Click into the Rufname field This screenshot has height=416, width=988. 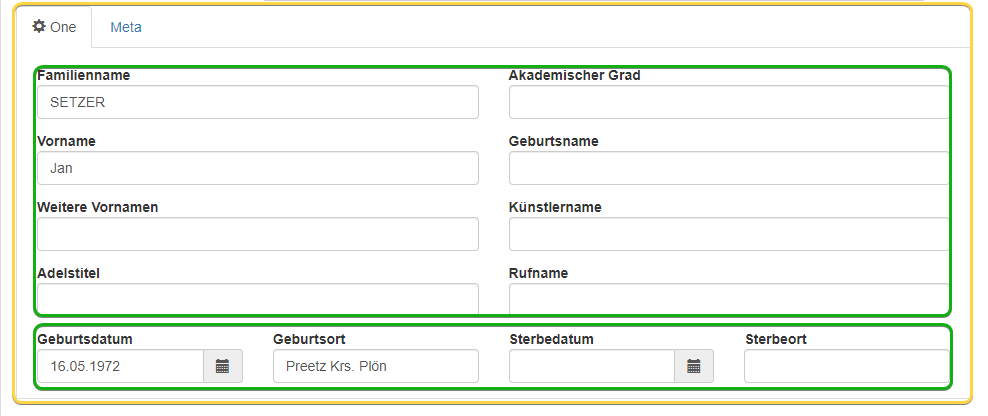(729, 299)
